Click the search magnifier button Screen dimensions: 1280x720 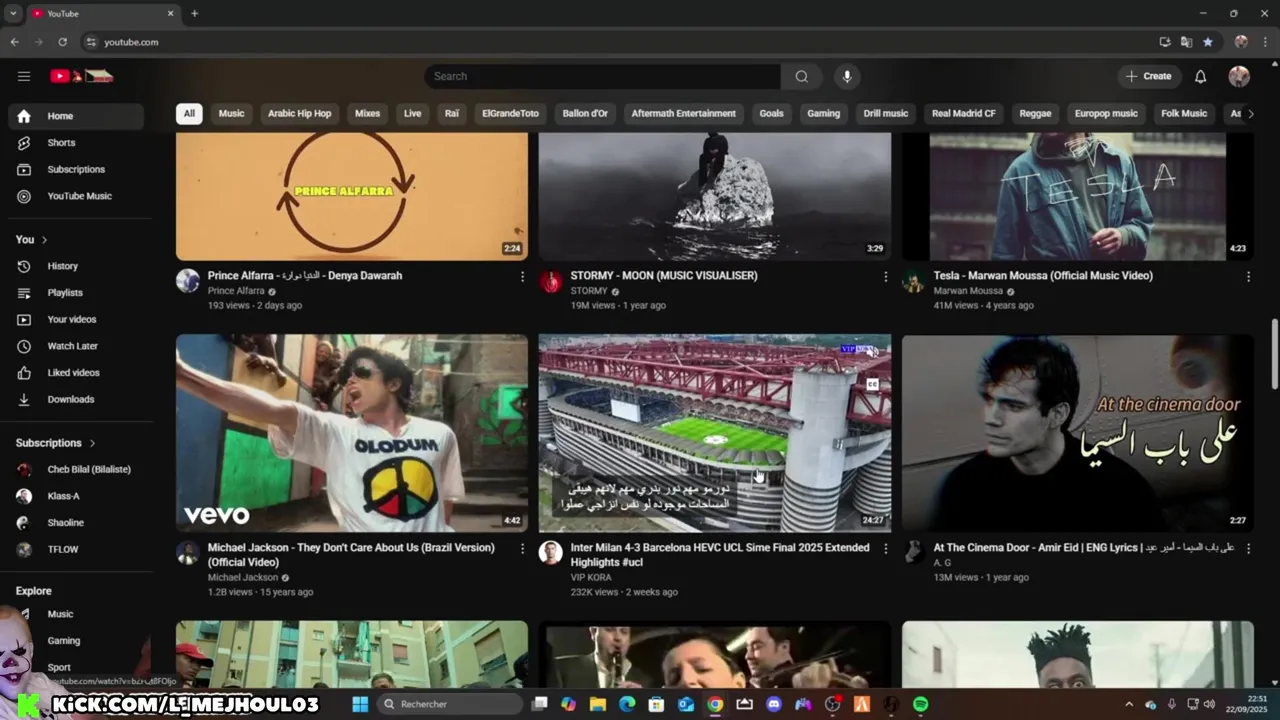click(801, 76)
